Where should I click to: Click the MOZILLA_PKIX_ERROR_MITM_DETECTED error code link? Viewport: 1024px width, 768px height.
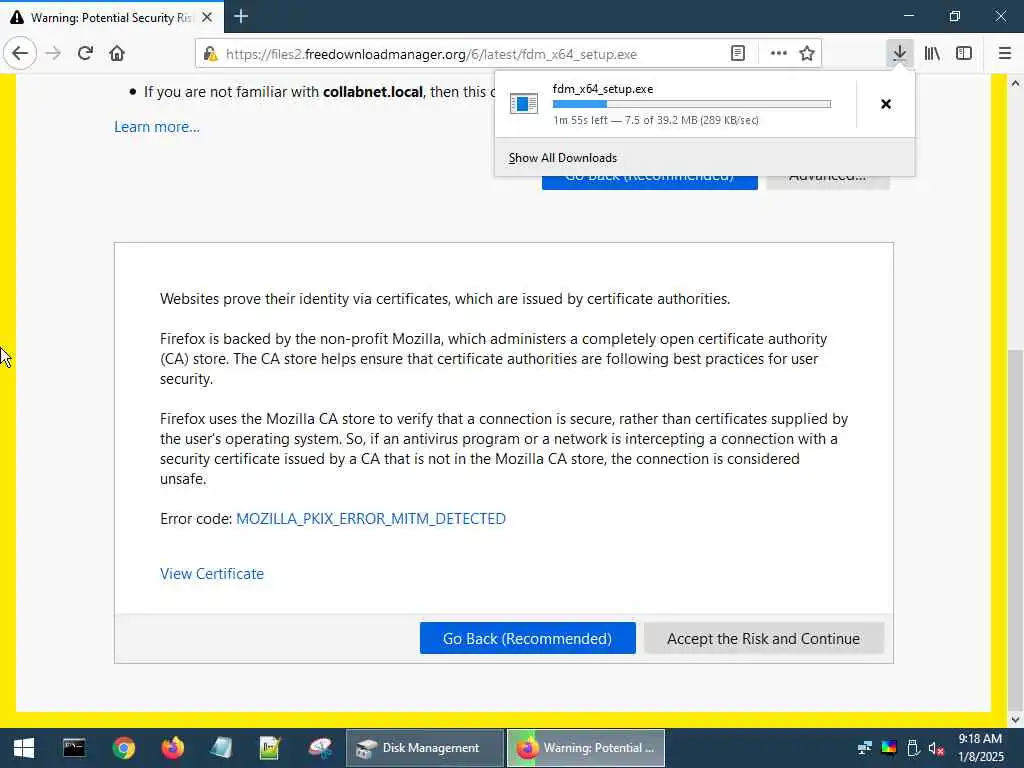[x=371, y=519]
